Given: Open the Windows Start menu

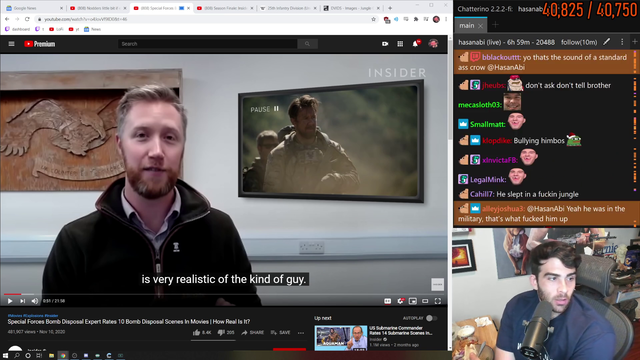Looking at the screenshot, I should [5, 356].
